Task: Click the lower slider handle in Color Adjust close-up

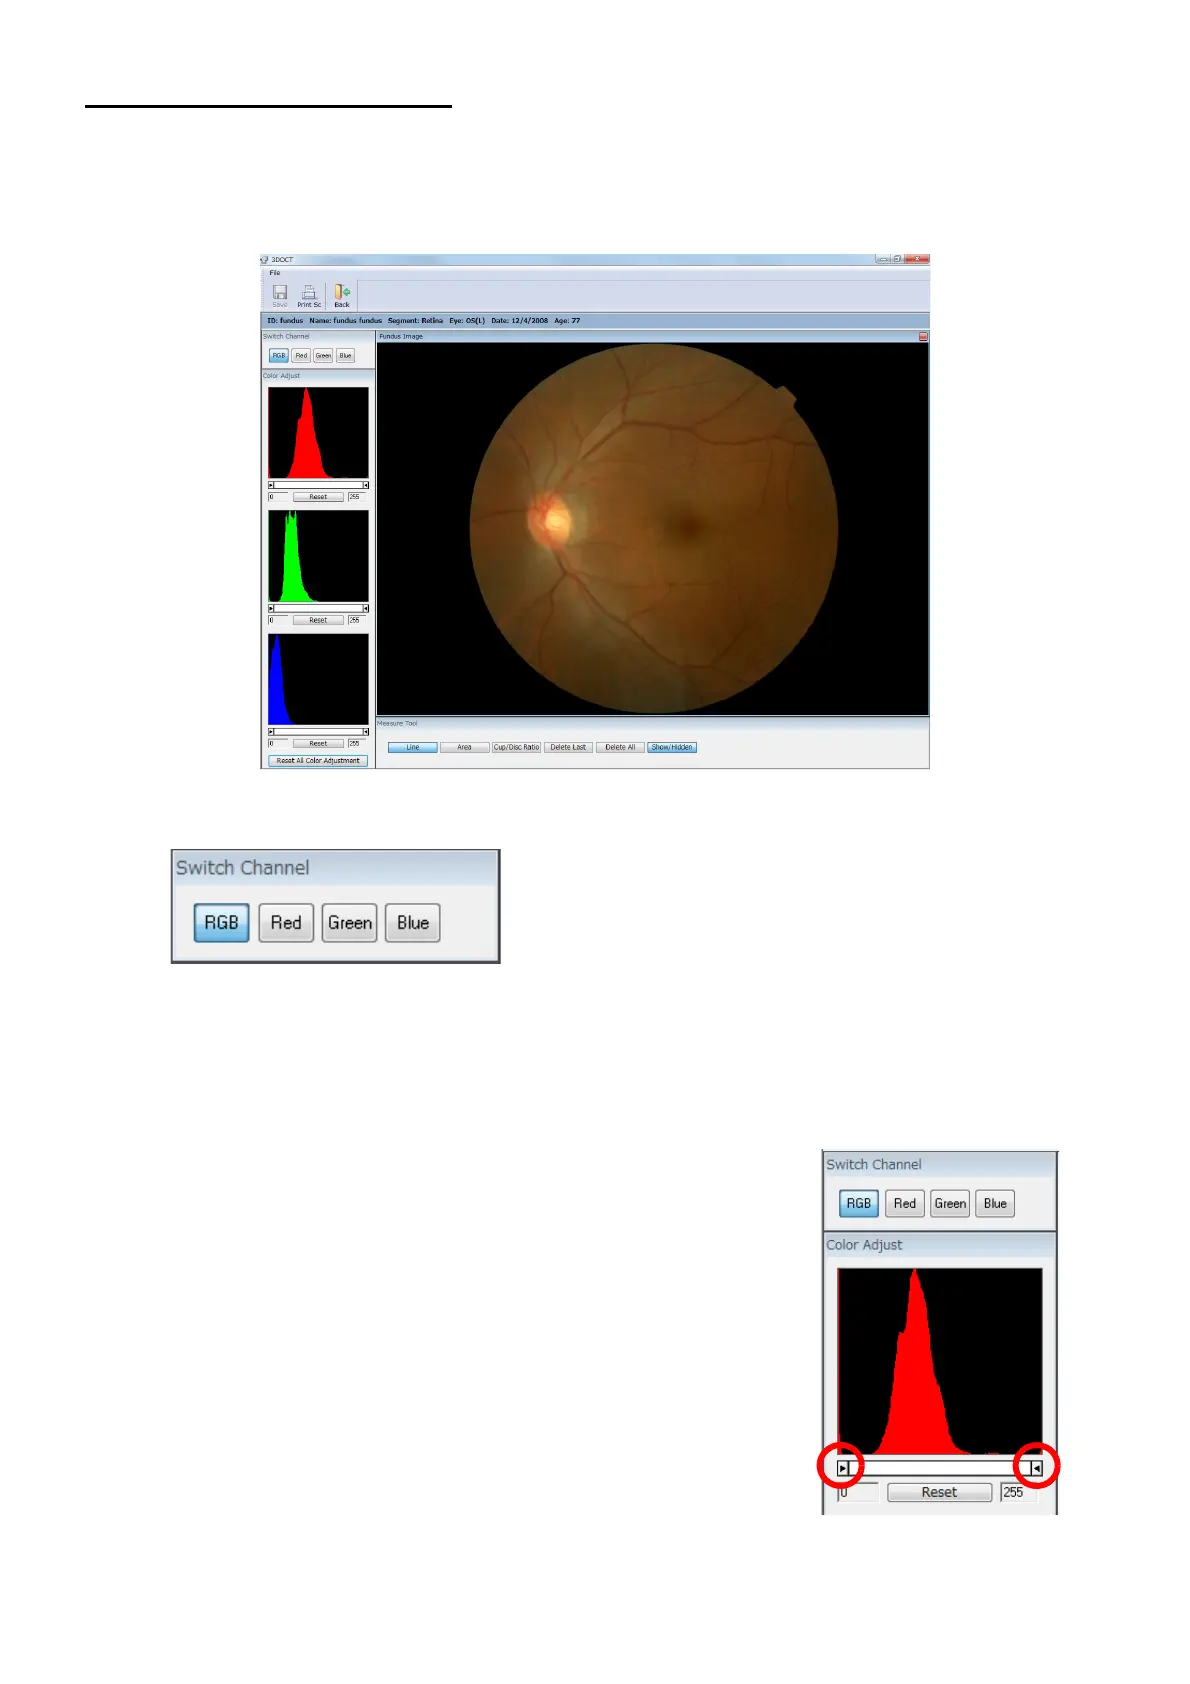Action: pyautogui.click(x=843, y=1468)
